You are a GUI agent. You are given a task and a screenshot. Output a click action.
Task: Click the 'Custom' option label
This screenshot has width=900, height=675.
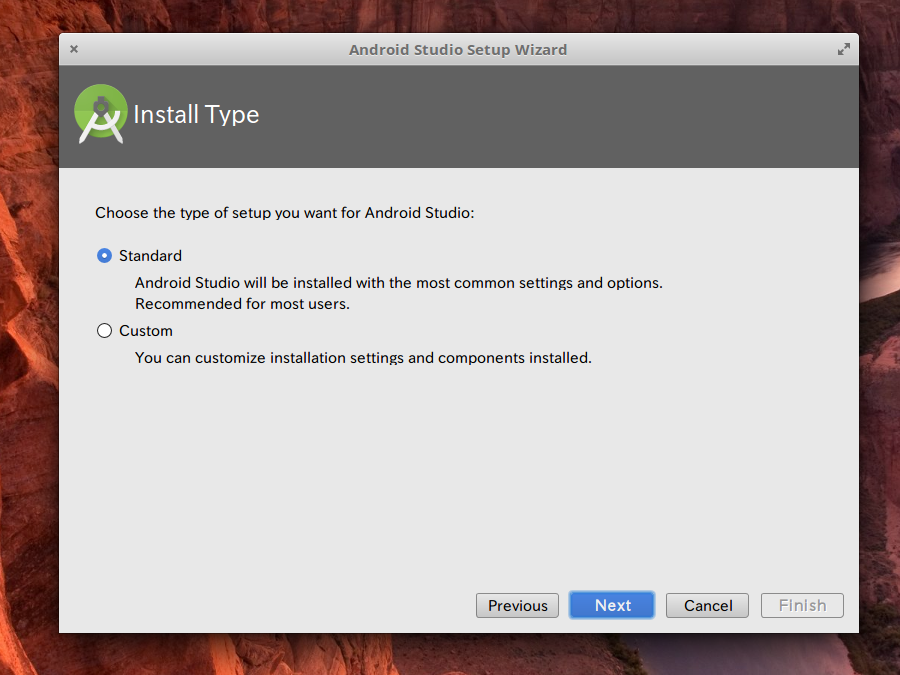pyautogui.click(x=146, y=331)
